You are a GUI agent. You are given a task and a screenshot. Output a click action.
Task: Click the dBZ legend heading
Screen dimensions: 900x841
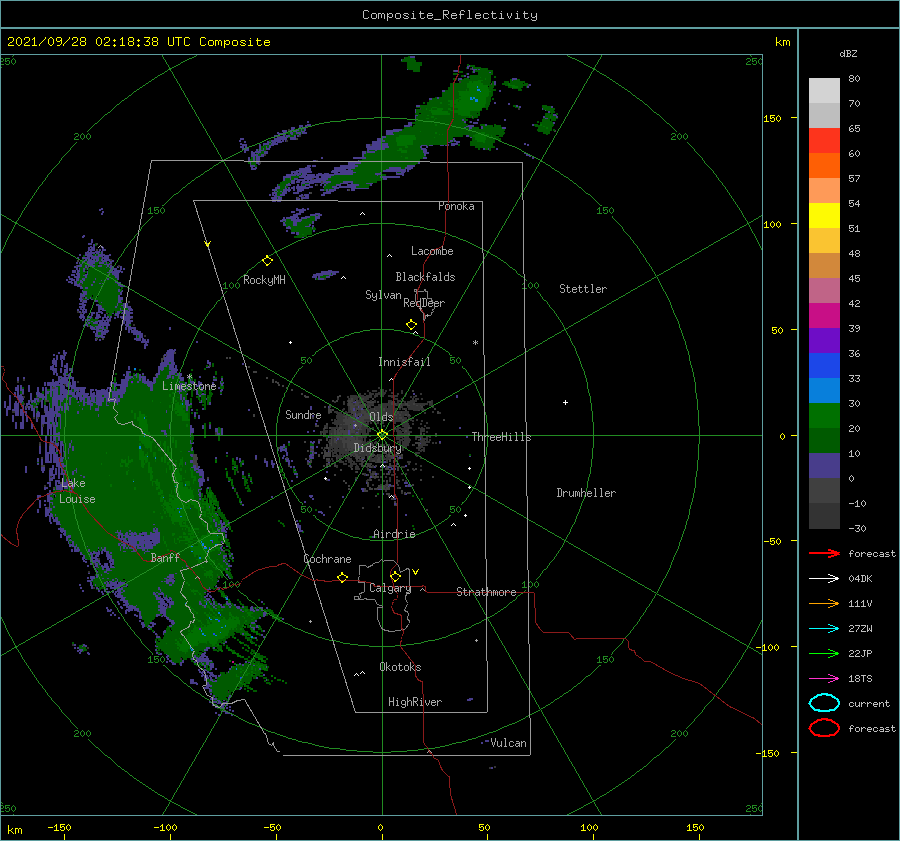click(848, 53)
